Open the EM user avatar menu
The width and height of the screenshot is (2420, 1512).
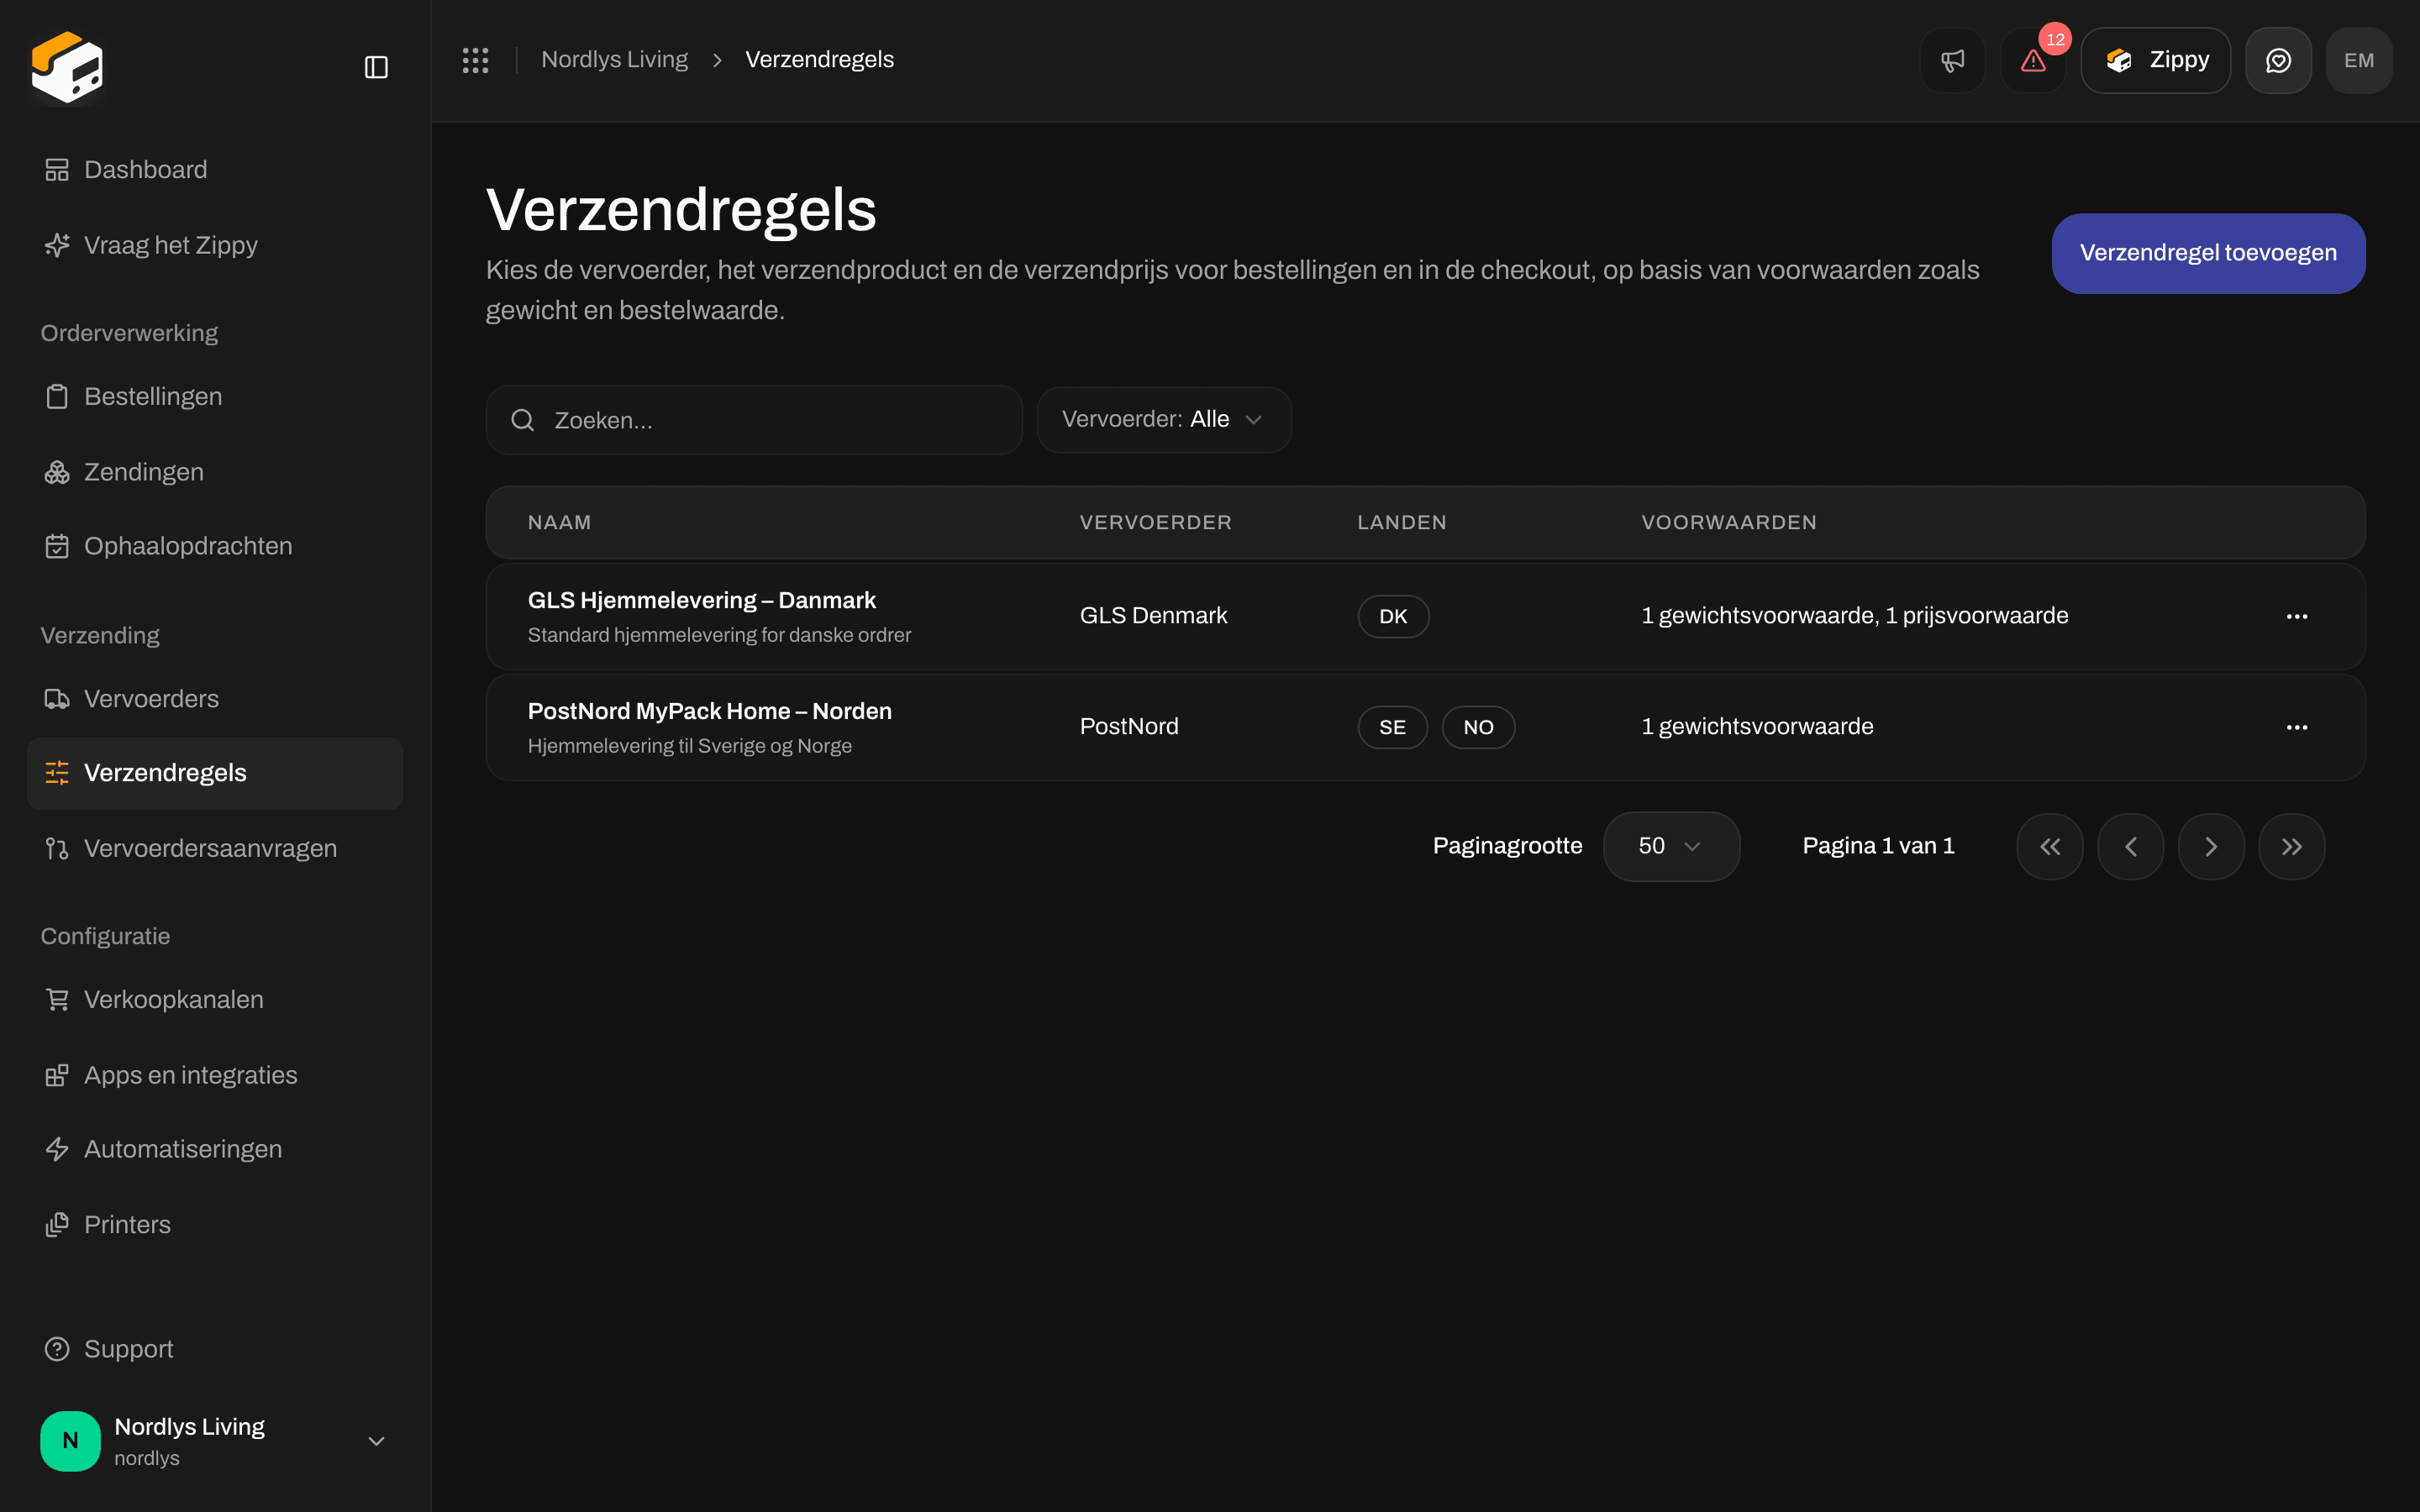(2359, 60)
